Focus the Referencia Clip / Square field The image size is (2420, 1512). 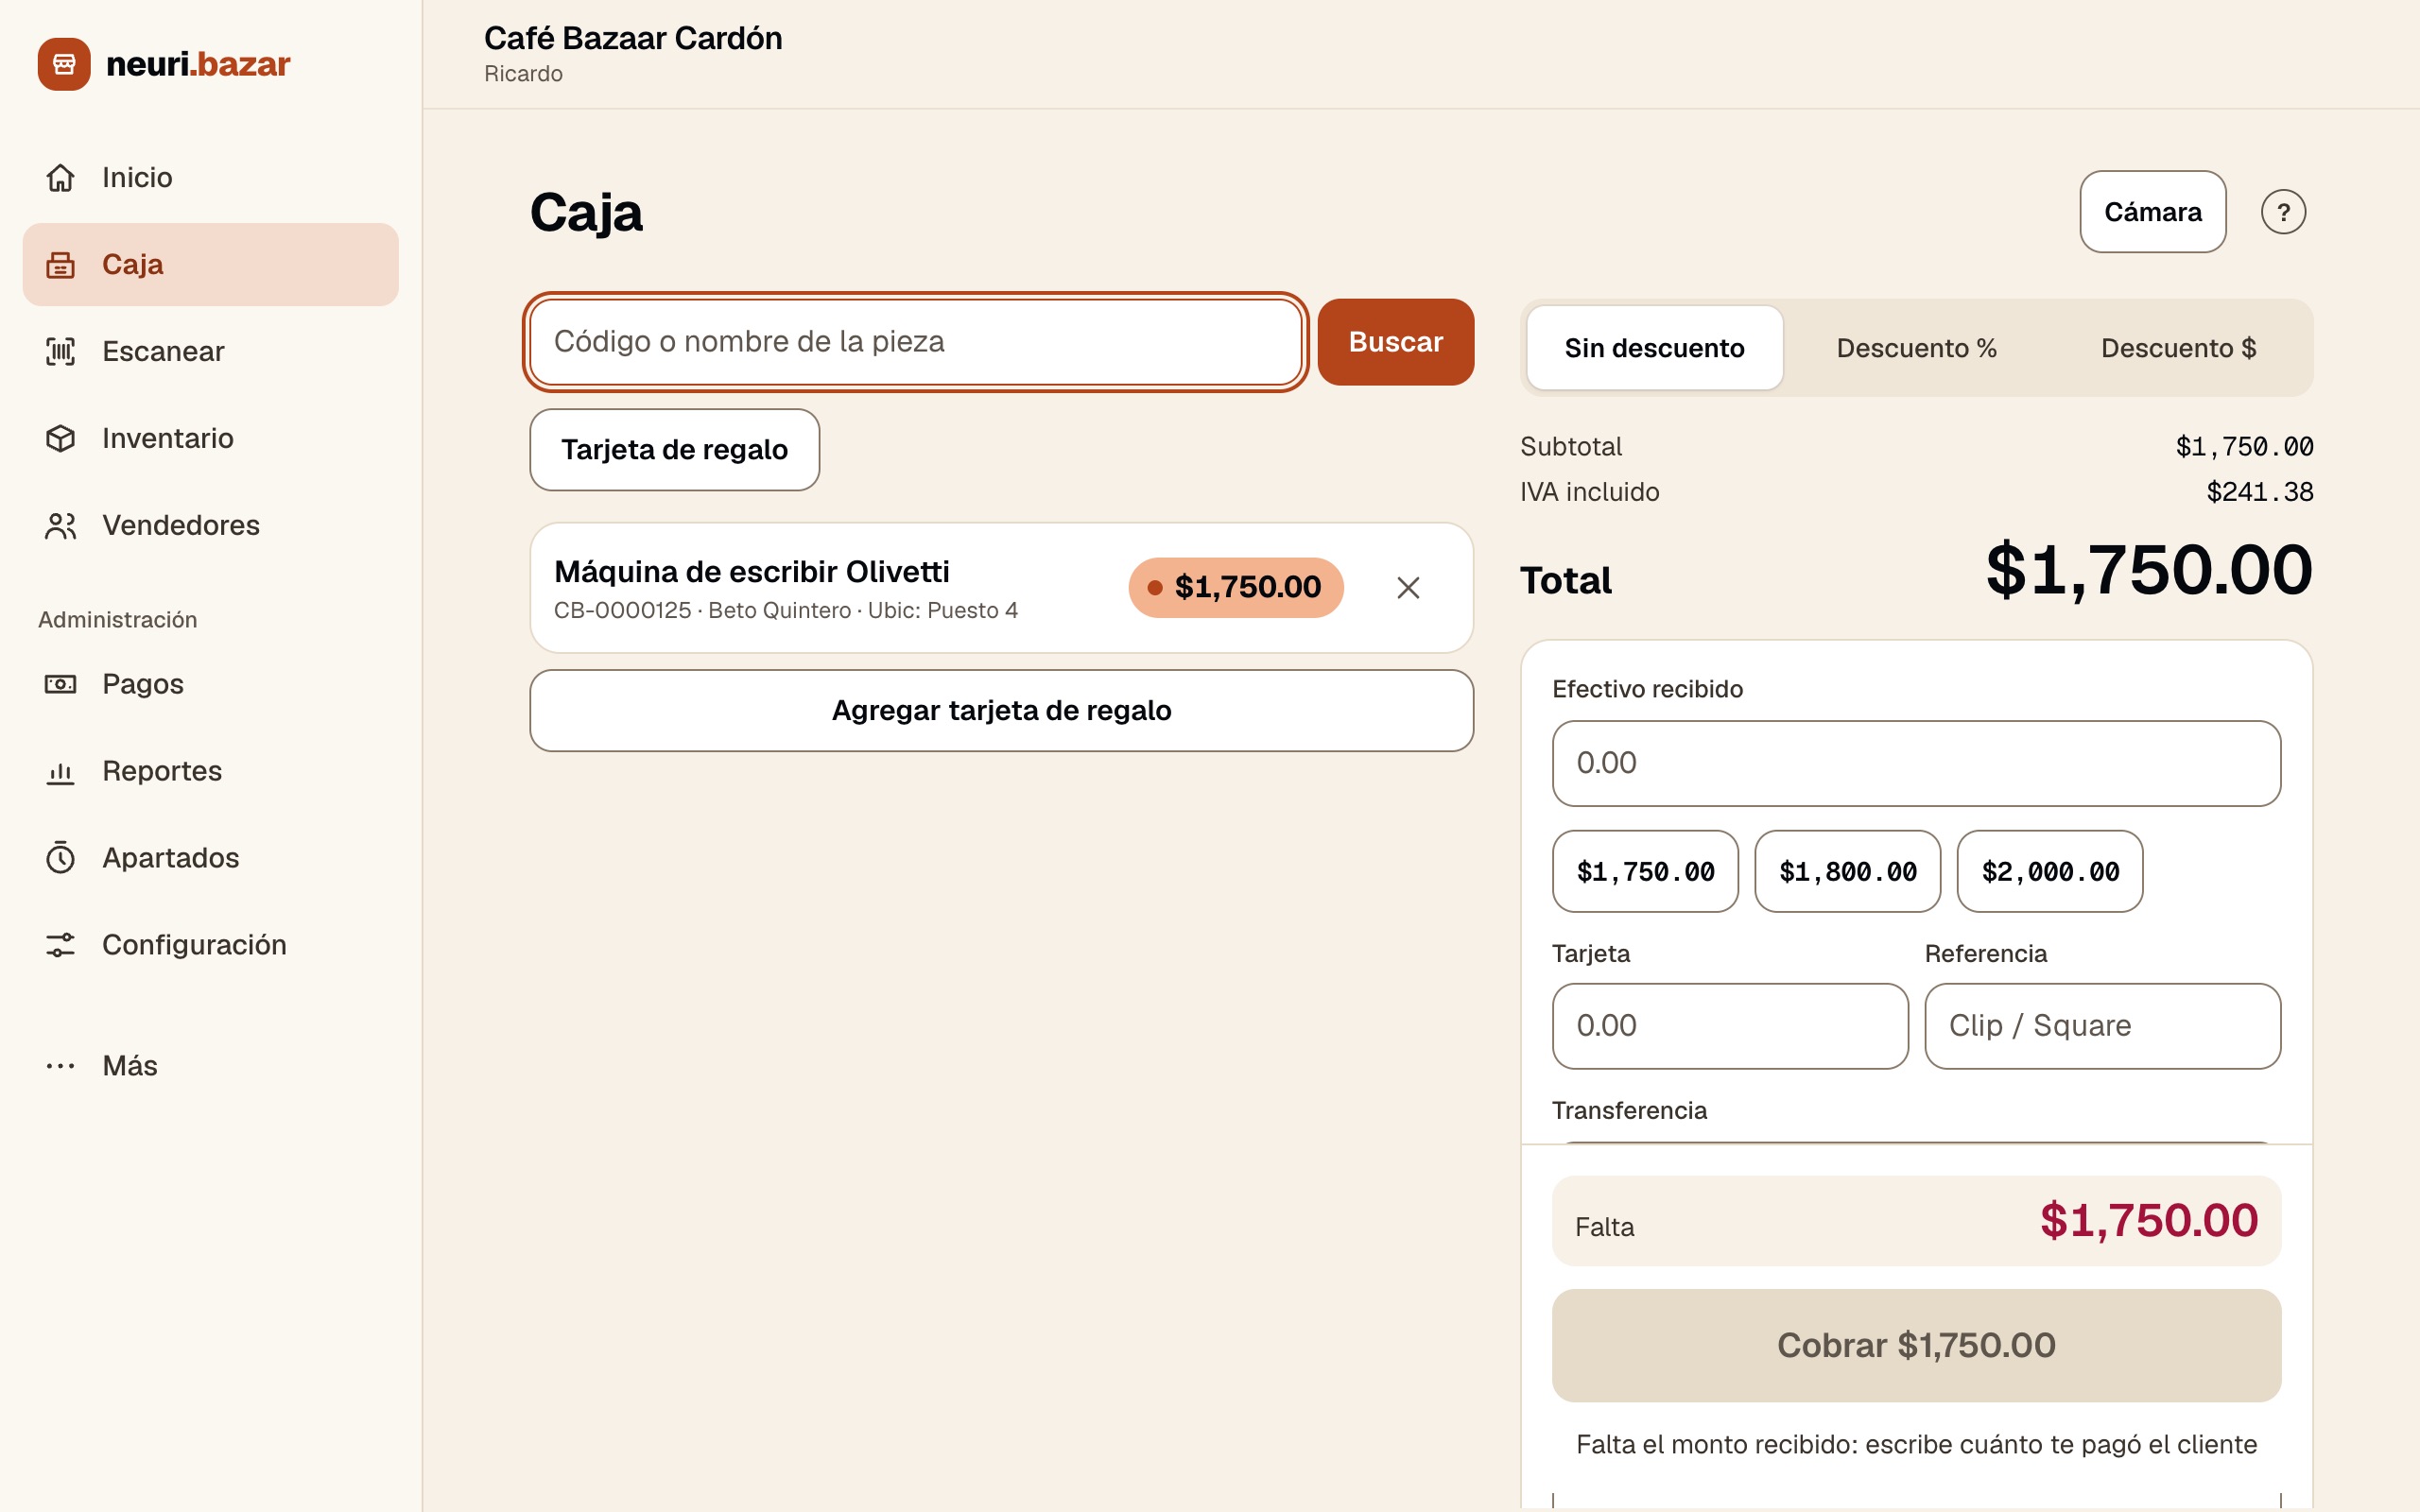[2102, 1026]
